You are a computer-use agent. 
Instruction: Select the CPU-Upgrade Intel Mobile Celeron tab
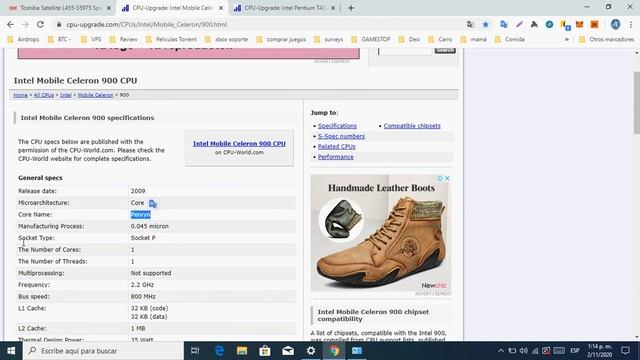pyautogui.click(x=172, y=8)
